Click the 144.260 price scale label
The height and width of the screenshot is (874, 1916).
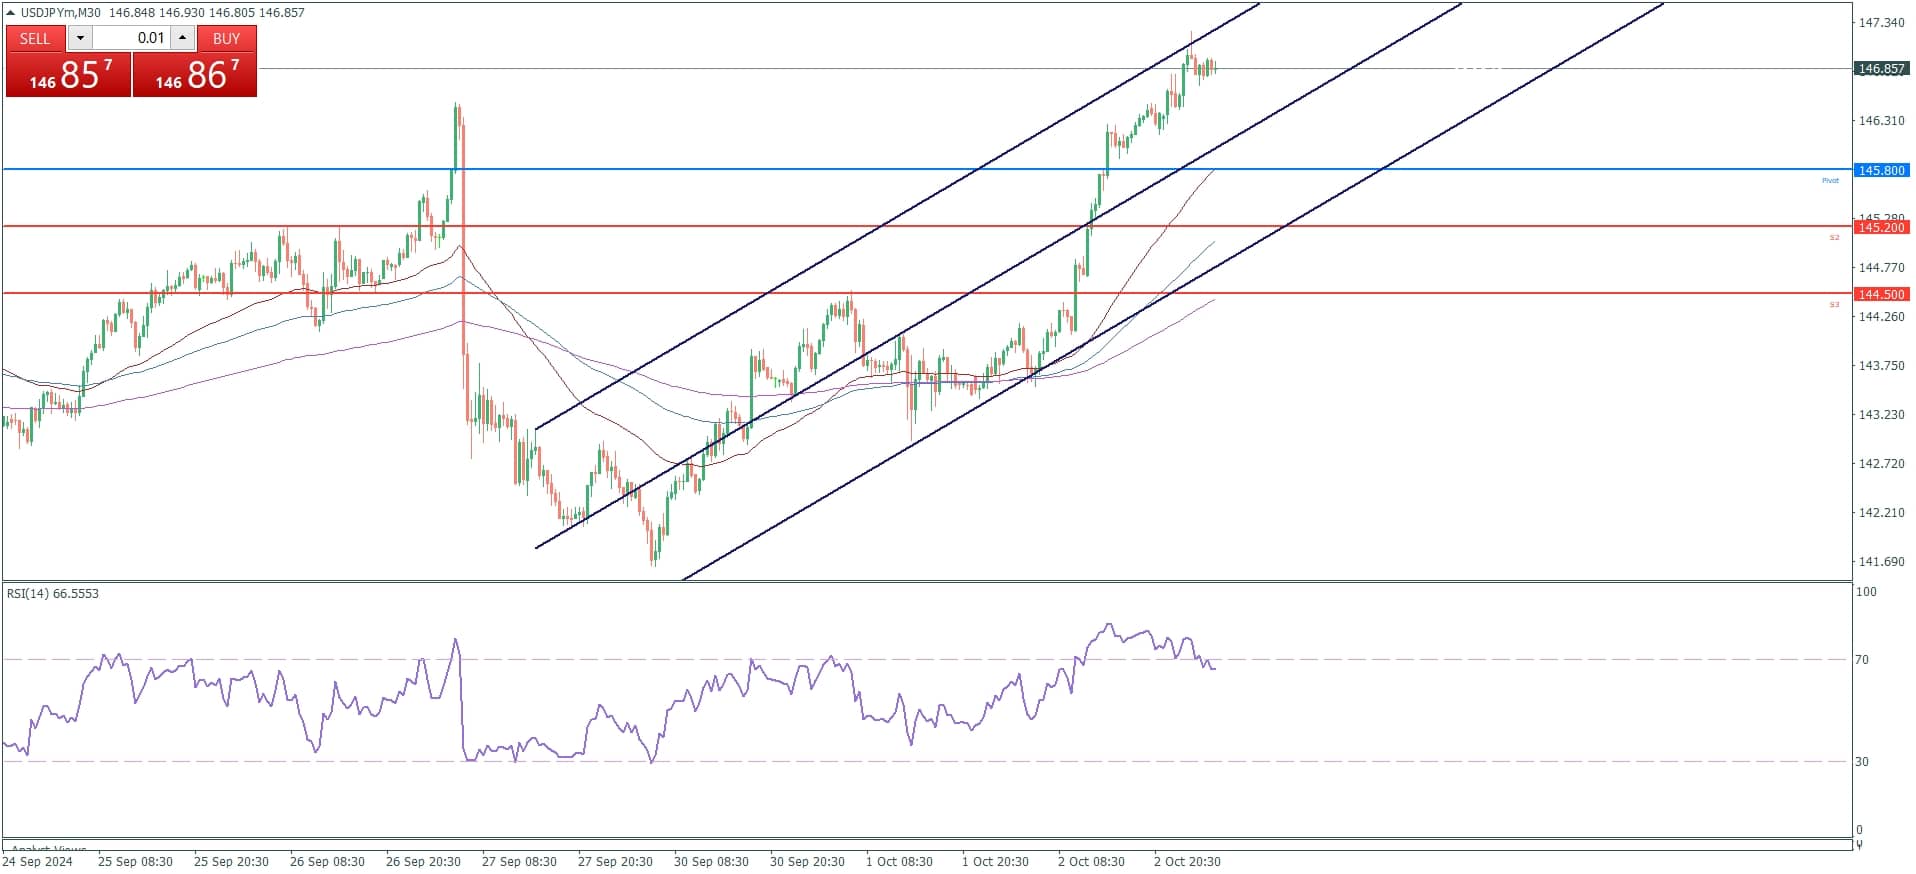[x=1881, y=317]
